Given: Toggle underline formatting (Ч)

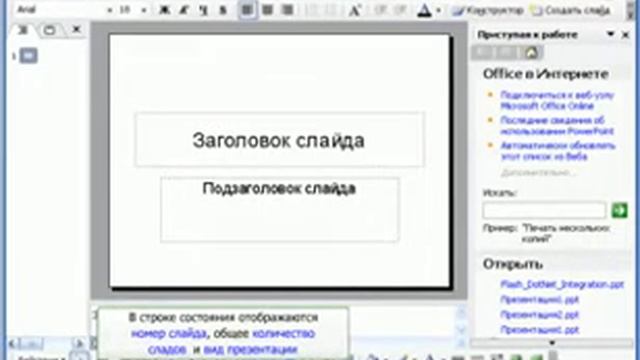Looking at the screenshot, I should pyautogui.click(x=203, y=10).
